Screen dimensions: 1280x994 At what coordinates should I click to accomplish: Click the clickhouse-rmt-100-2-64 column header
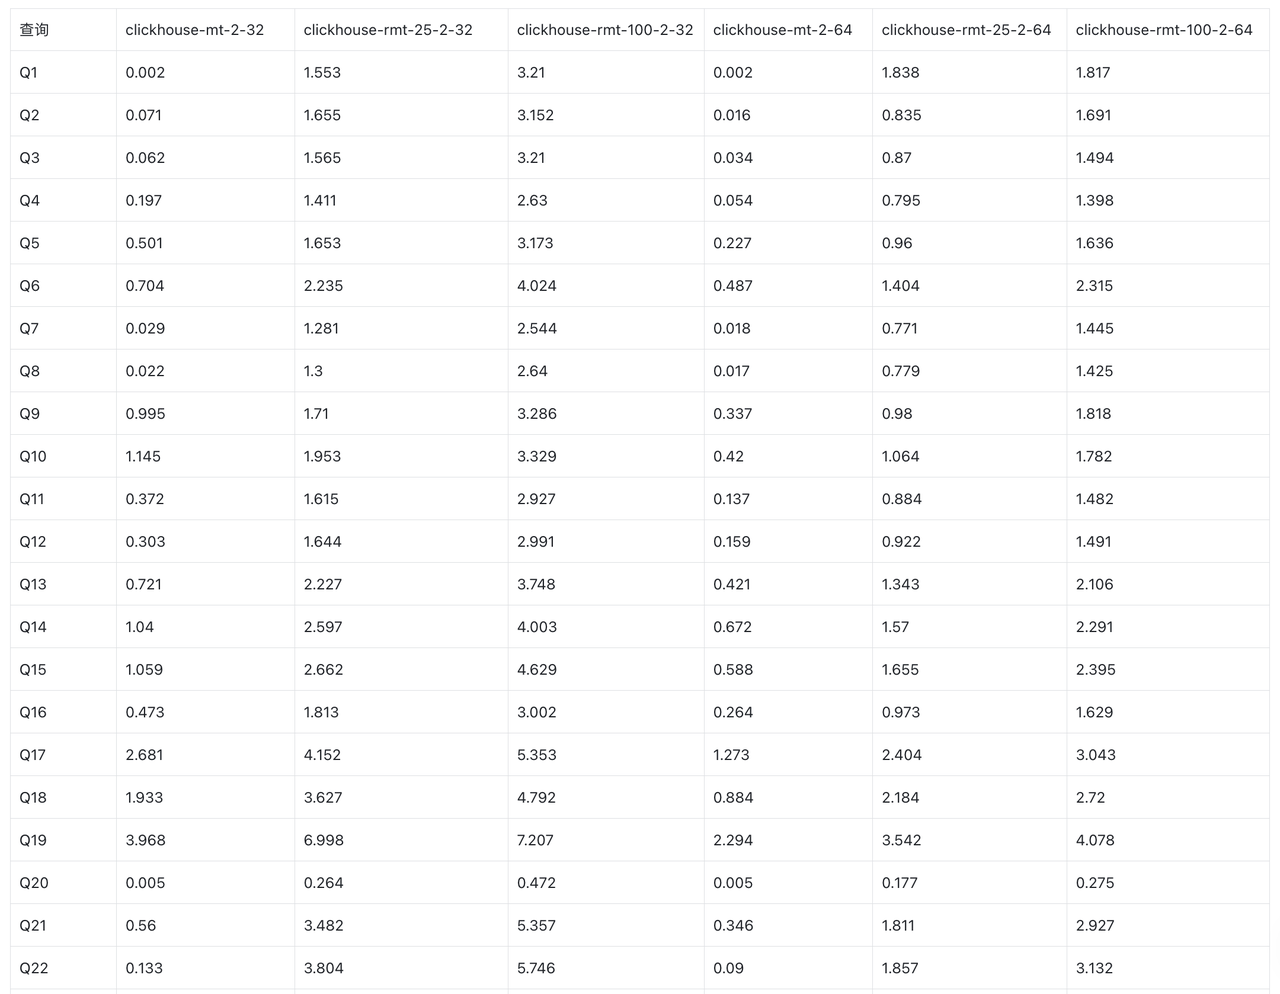point(1164,30)
